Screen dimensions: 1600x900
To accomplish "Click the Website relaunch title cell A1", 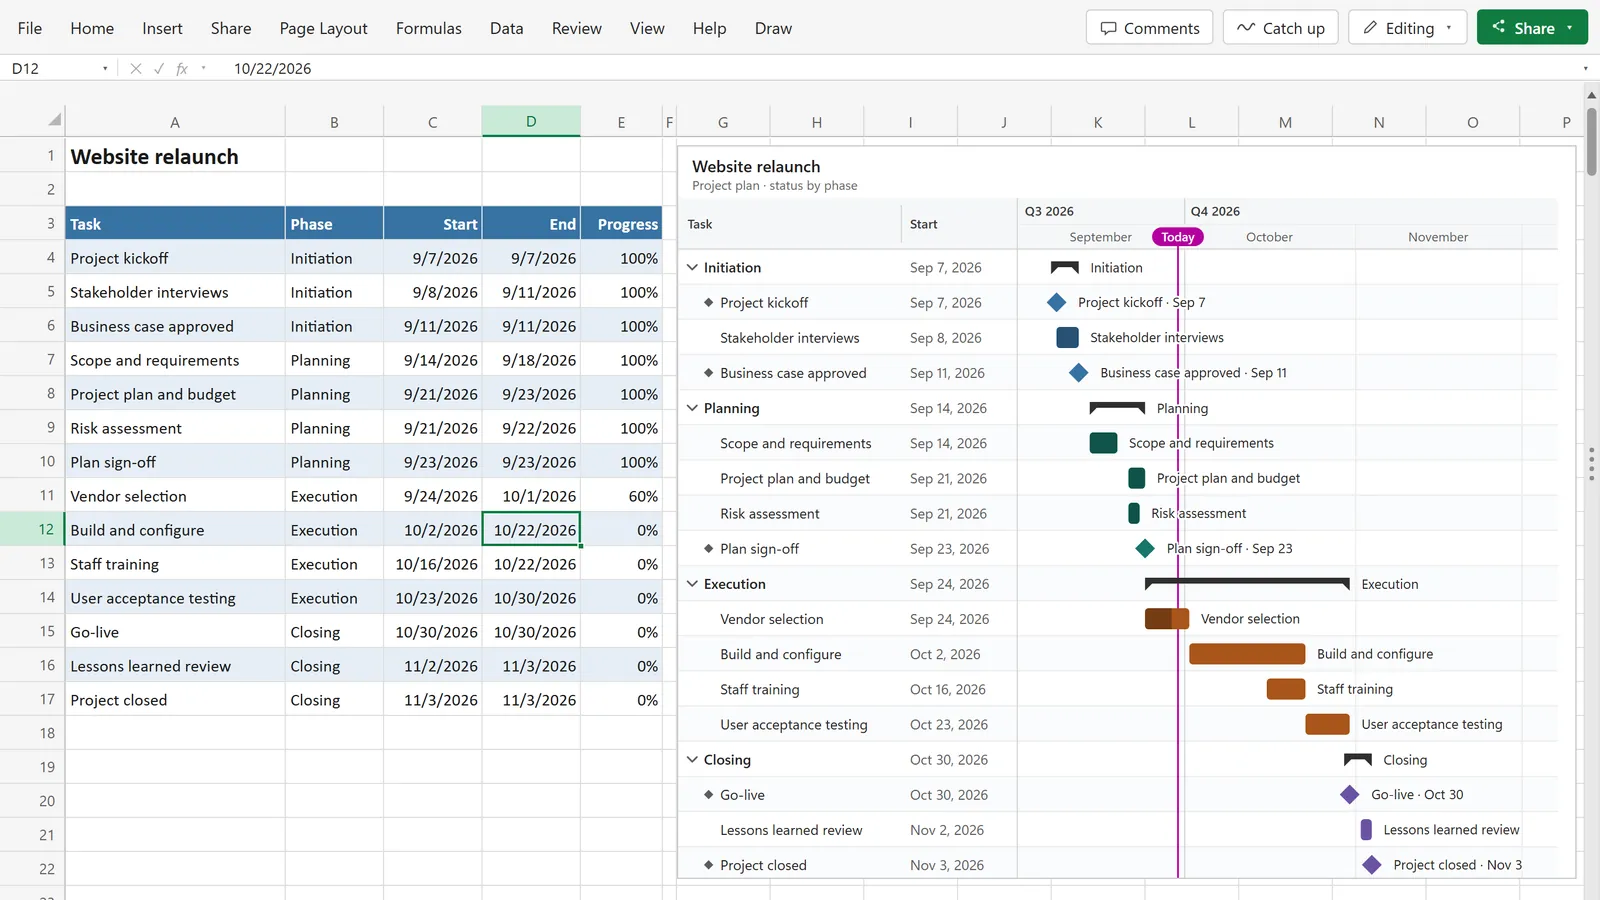I will (x=175, y=156).
